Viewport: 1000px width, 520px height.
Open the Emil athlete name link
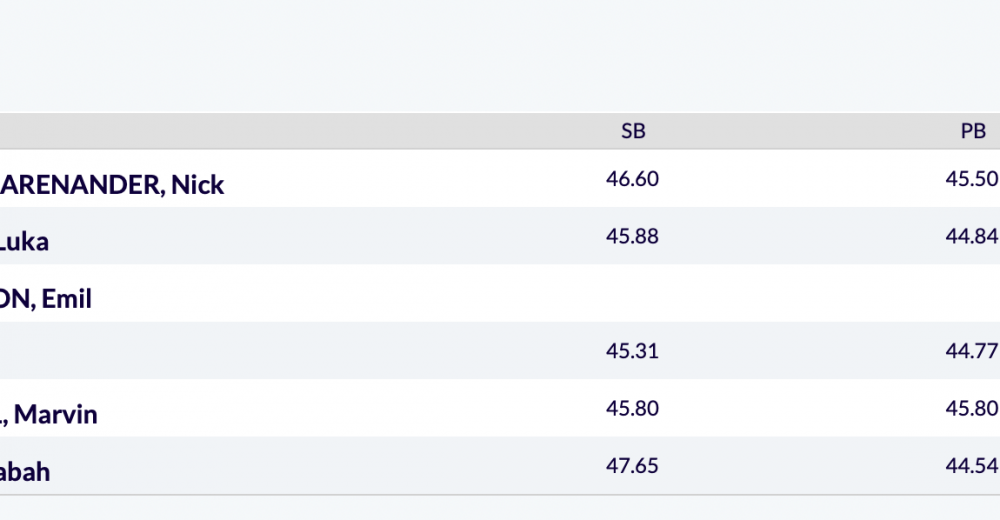(46, 299)
